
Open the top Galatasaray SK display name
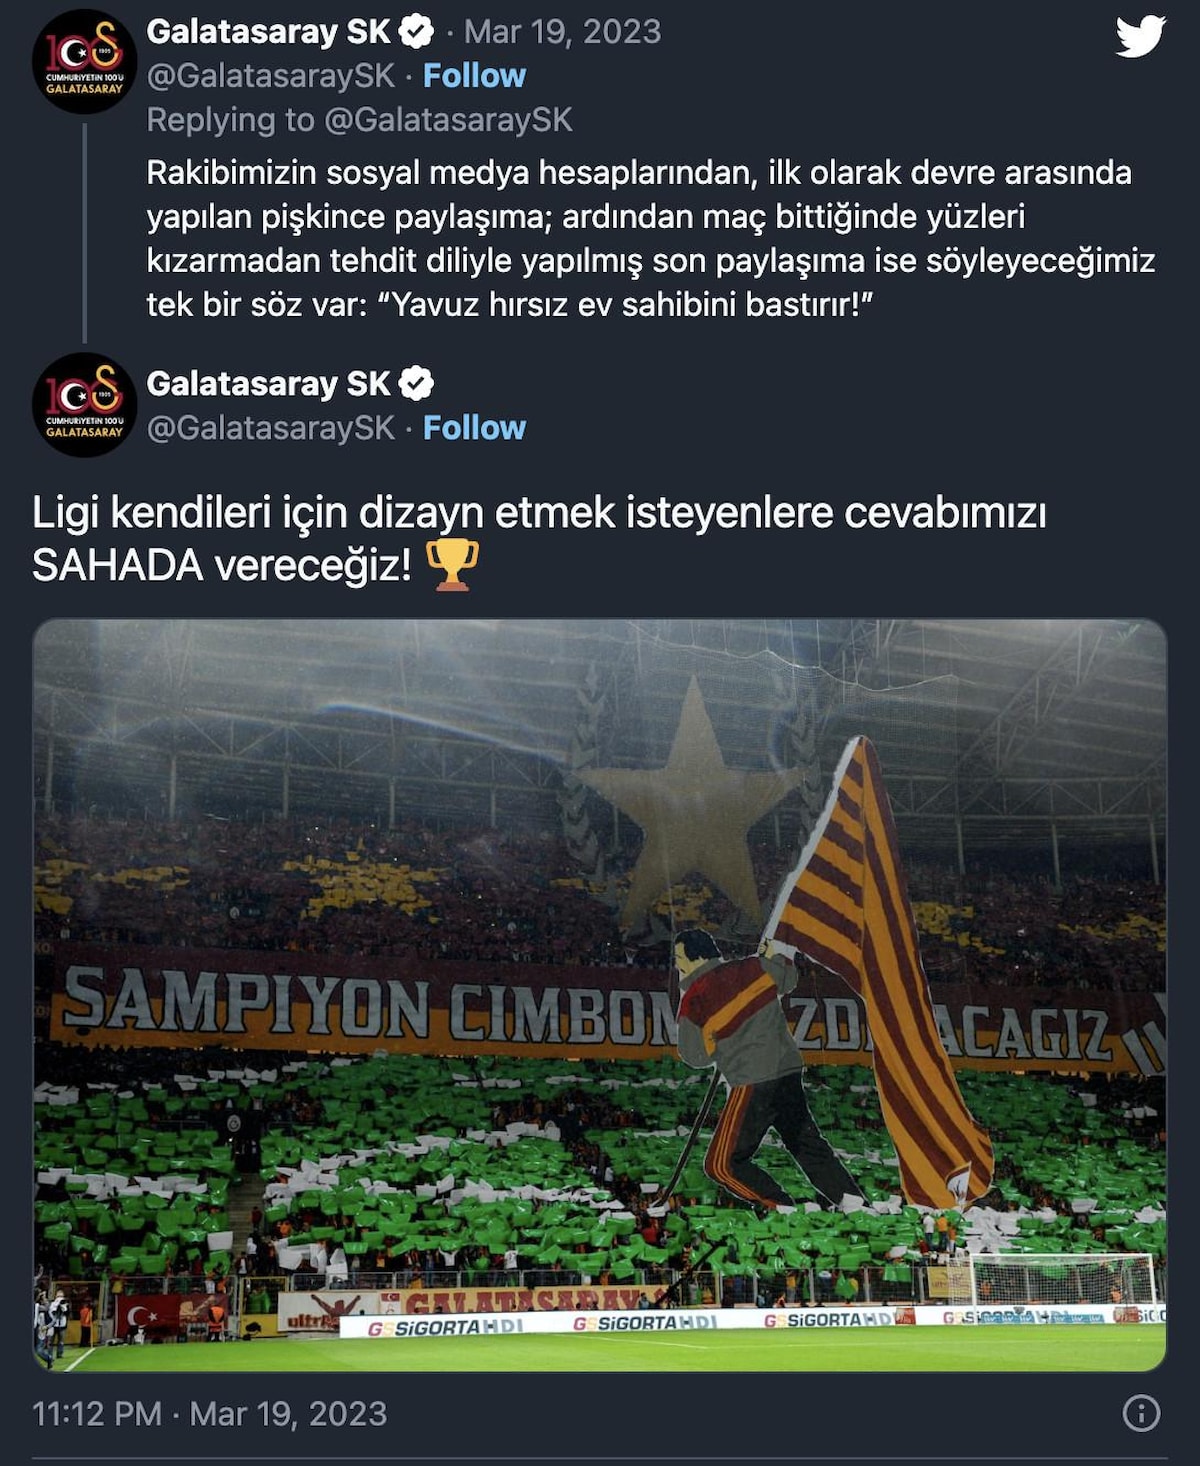tap(268, 32)
